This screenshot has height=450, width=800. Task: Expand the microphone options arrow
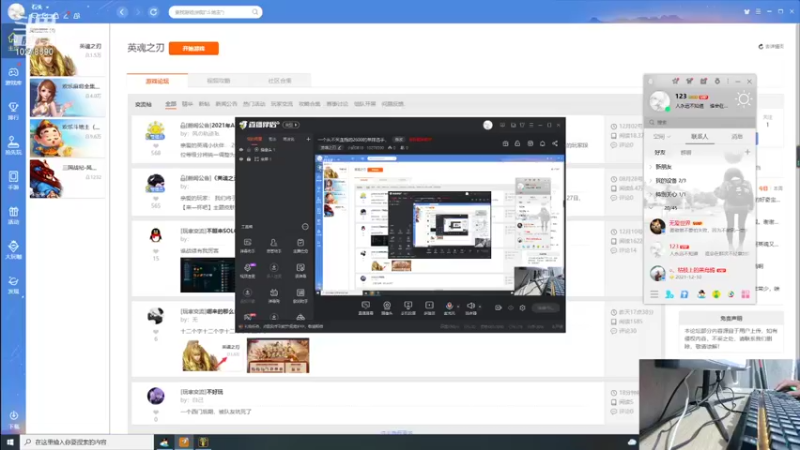(458, 307)
